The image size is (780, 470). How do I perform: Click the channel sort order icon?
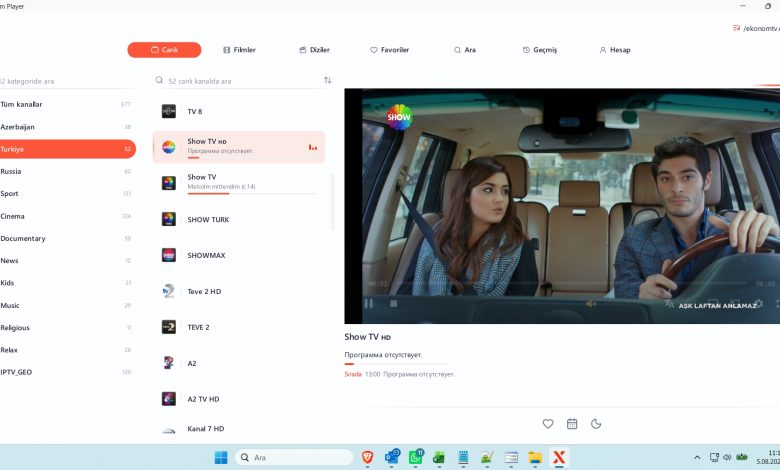coord(327,80)
